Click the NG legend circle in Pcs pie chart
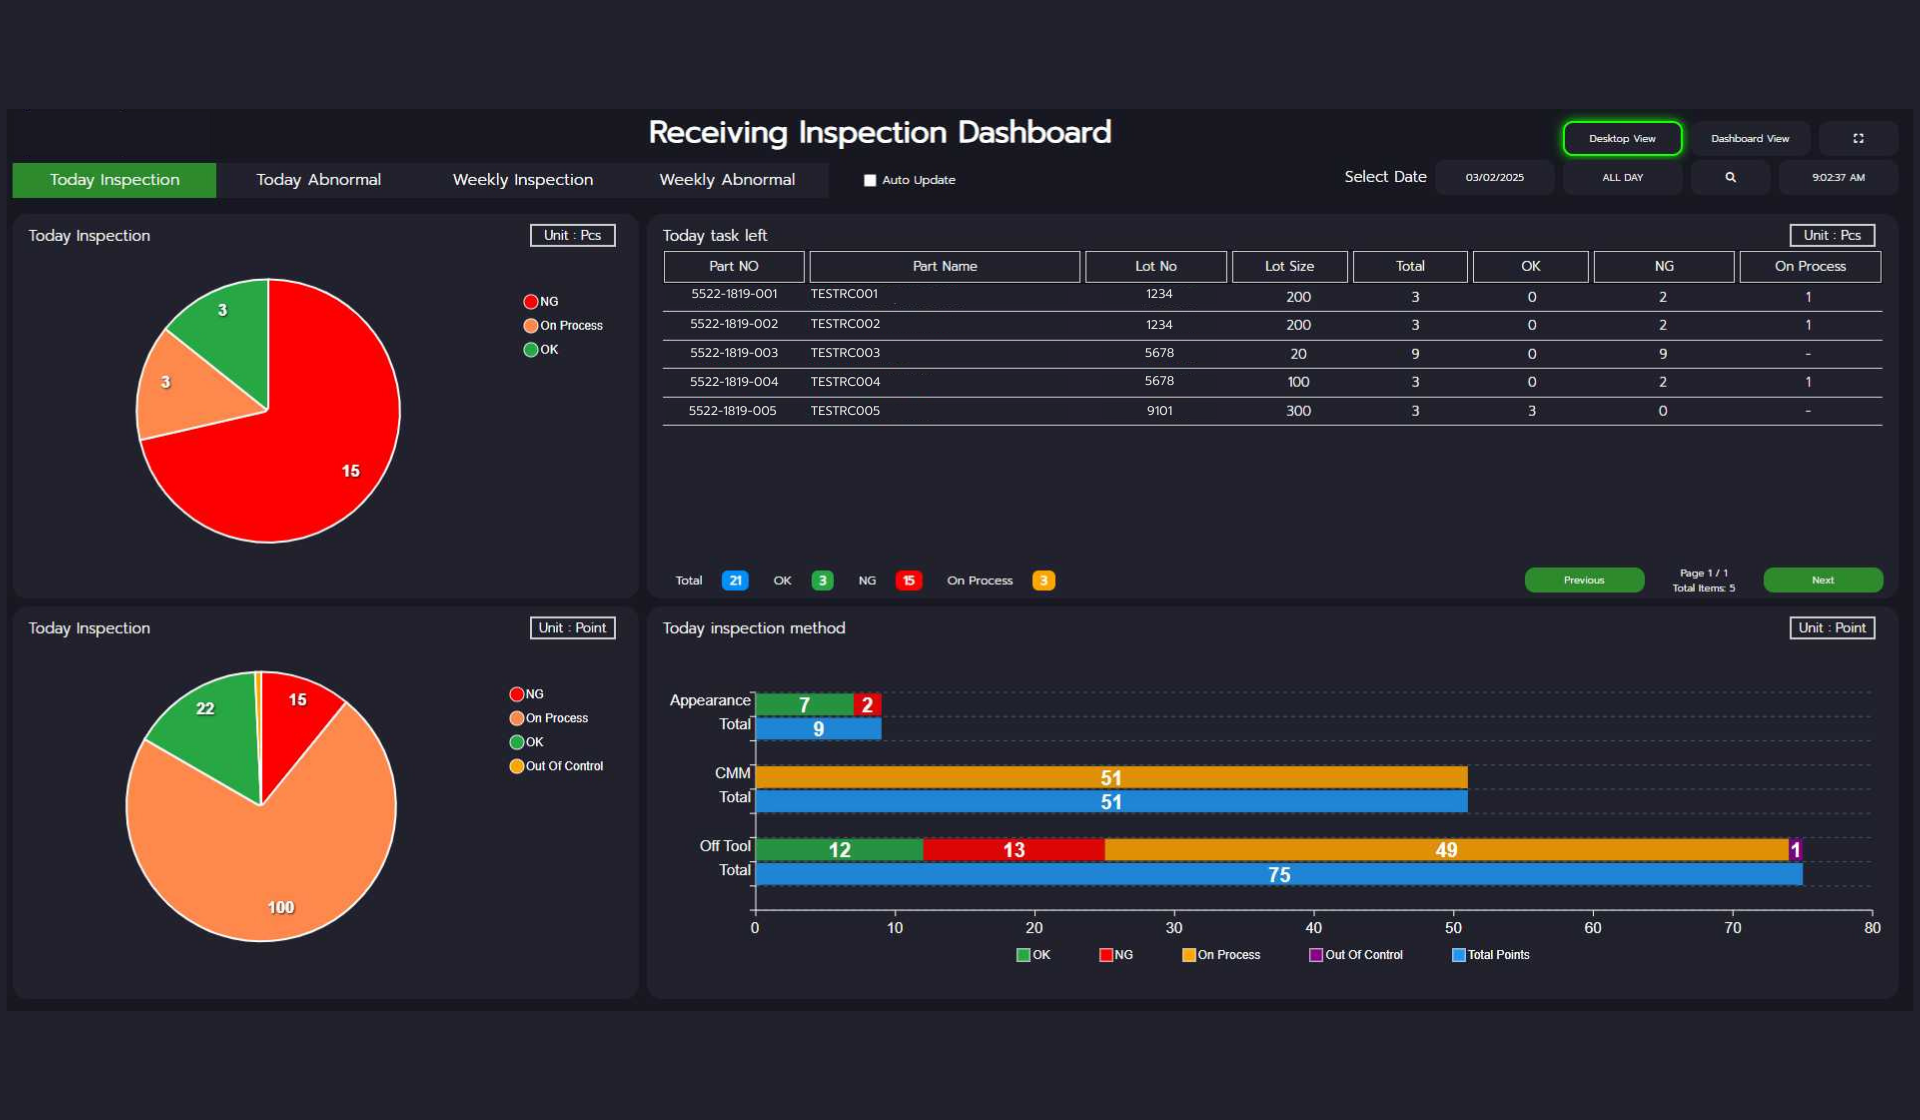Image resolution: width=1920 pixels, height=1120 pixels. point(530,301)
